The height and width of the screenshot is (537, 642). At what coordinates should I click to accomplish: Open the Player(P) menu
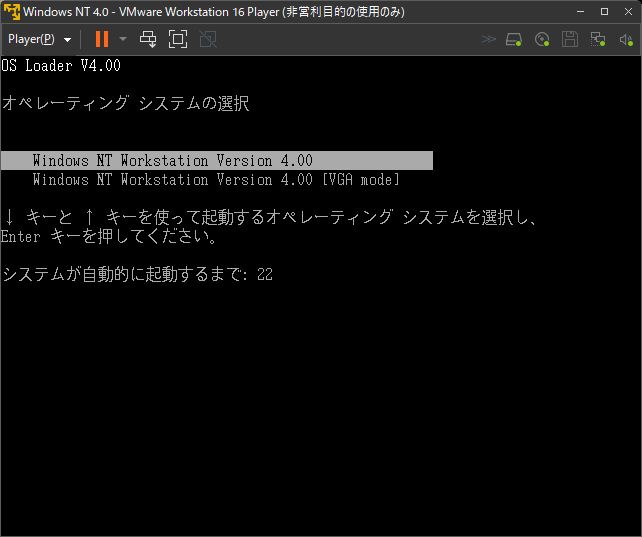click(x=39, y=39)
